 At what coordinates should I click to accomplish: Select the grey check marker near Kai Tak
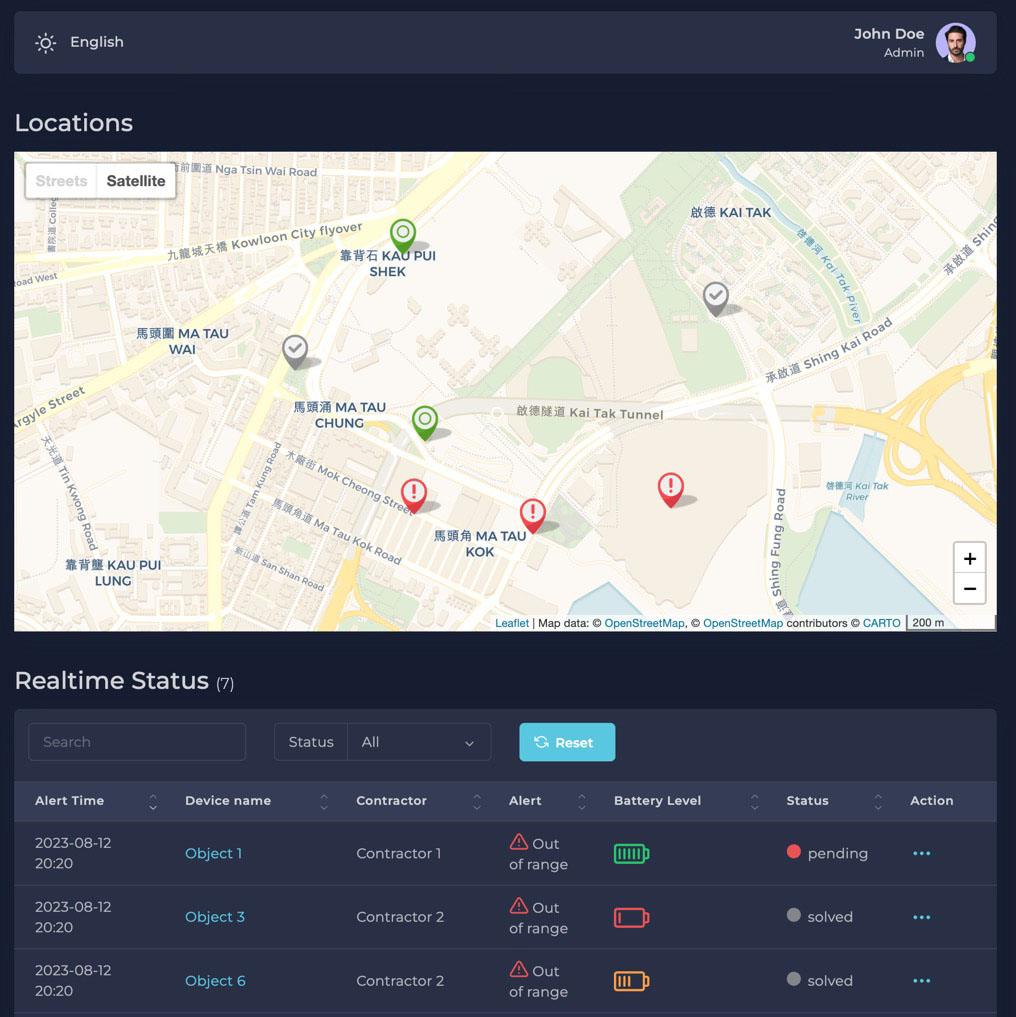click(716, 298)
